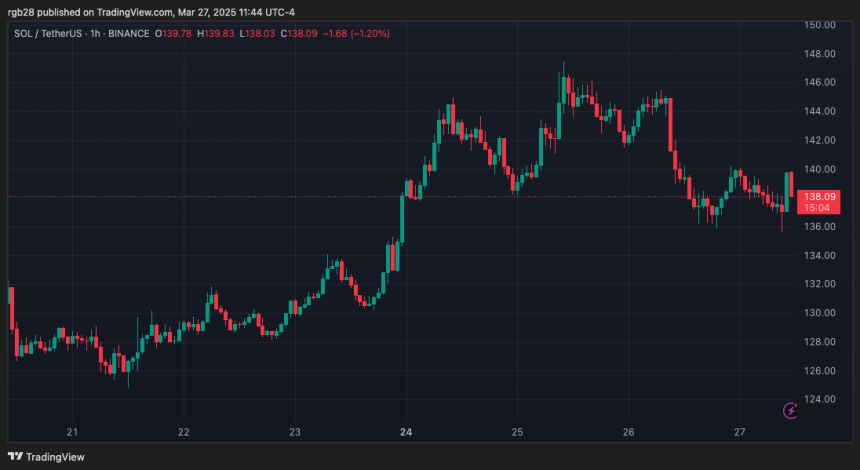
Task: Click the 128.00 price axis label
Action: [819, 342]
